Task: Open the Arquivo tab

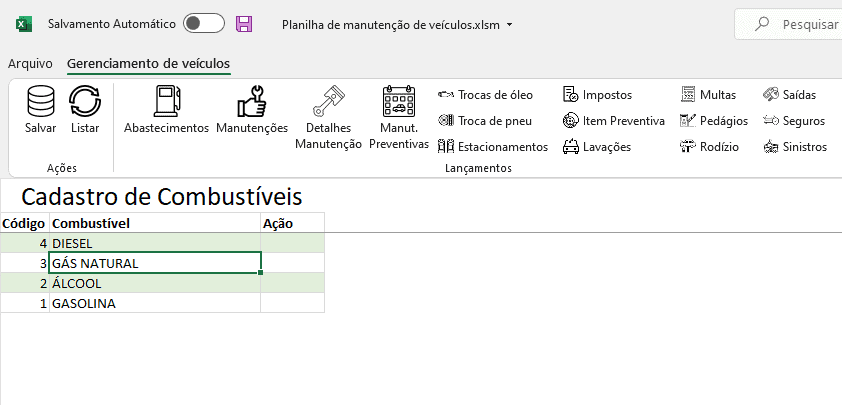Action: [30, 64]
